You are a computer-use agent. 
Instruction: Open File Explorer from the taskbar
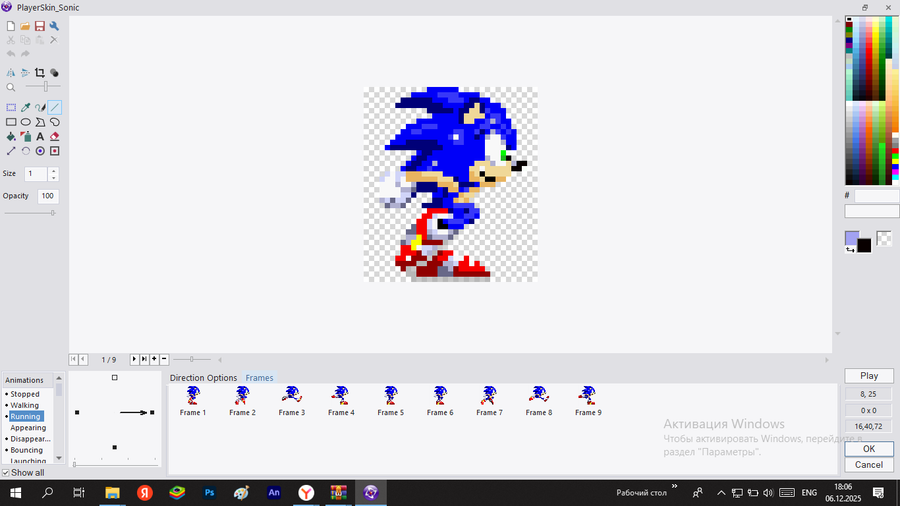(x=112, y=493)
